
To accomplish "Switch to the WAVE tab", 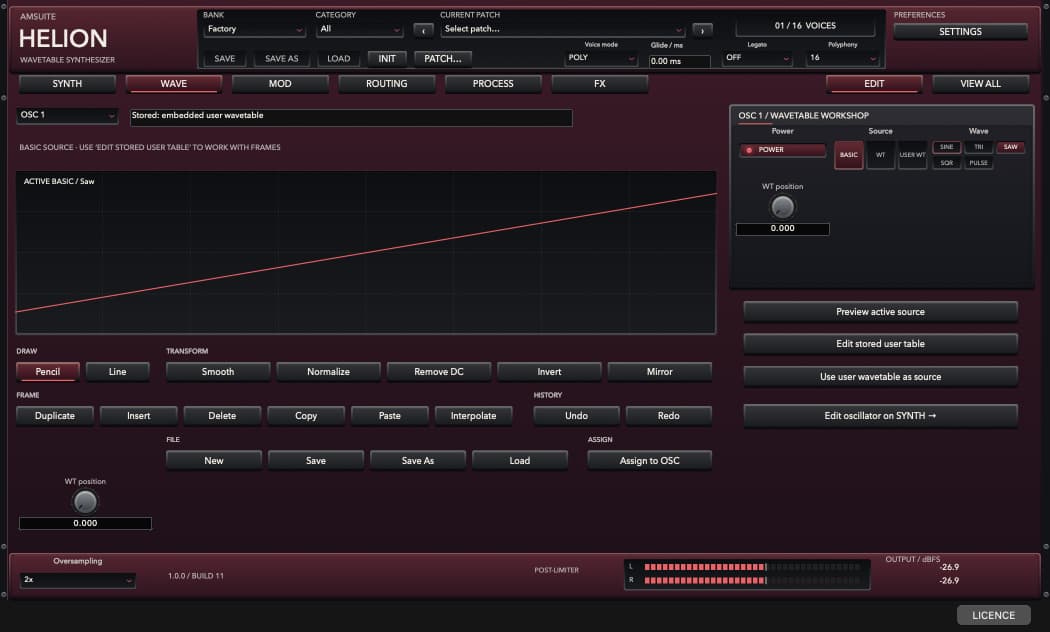I will coord(173,84).
